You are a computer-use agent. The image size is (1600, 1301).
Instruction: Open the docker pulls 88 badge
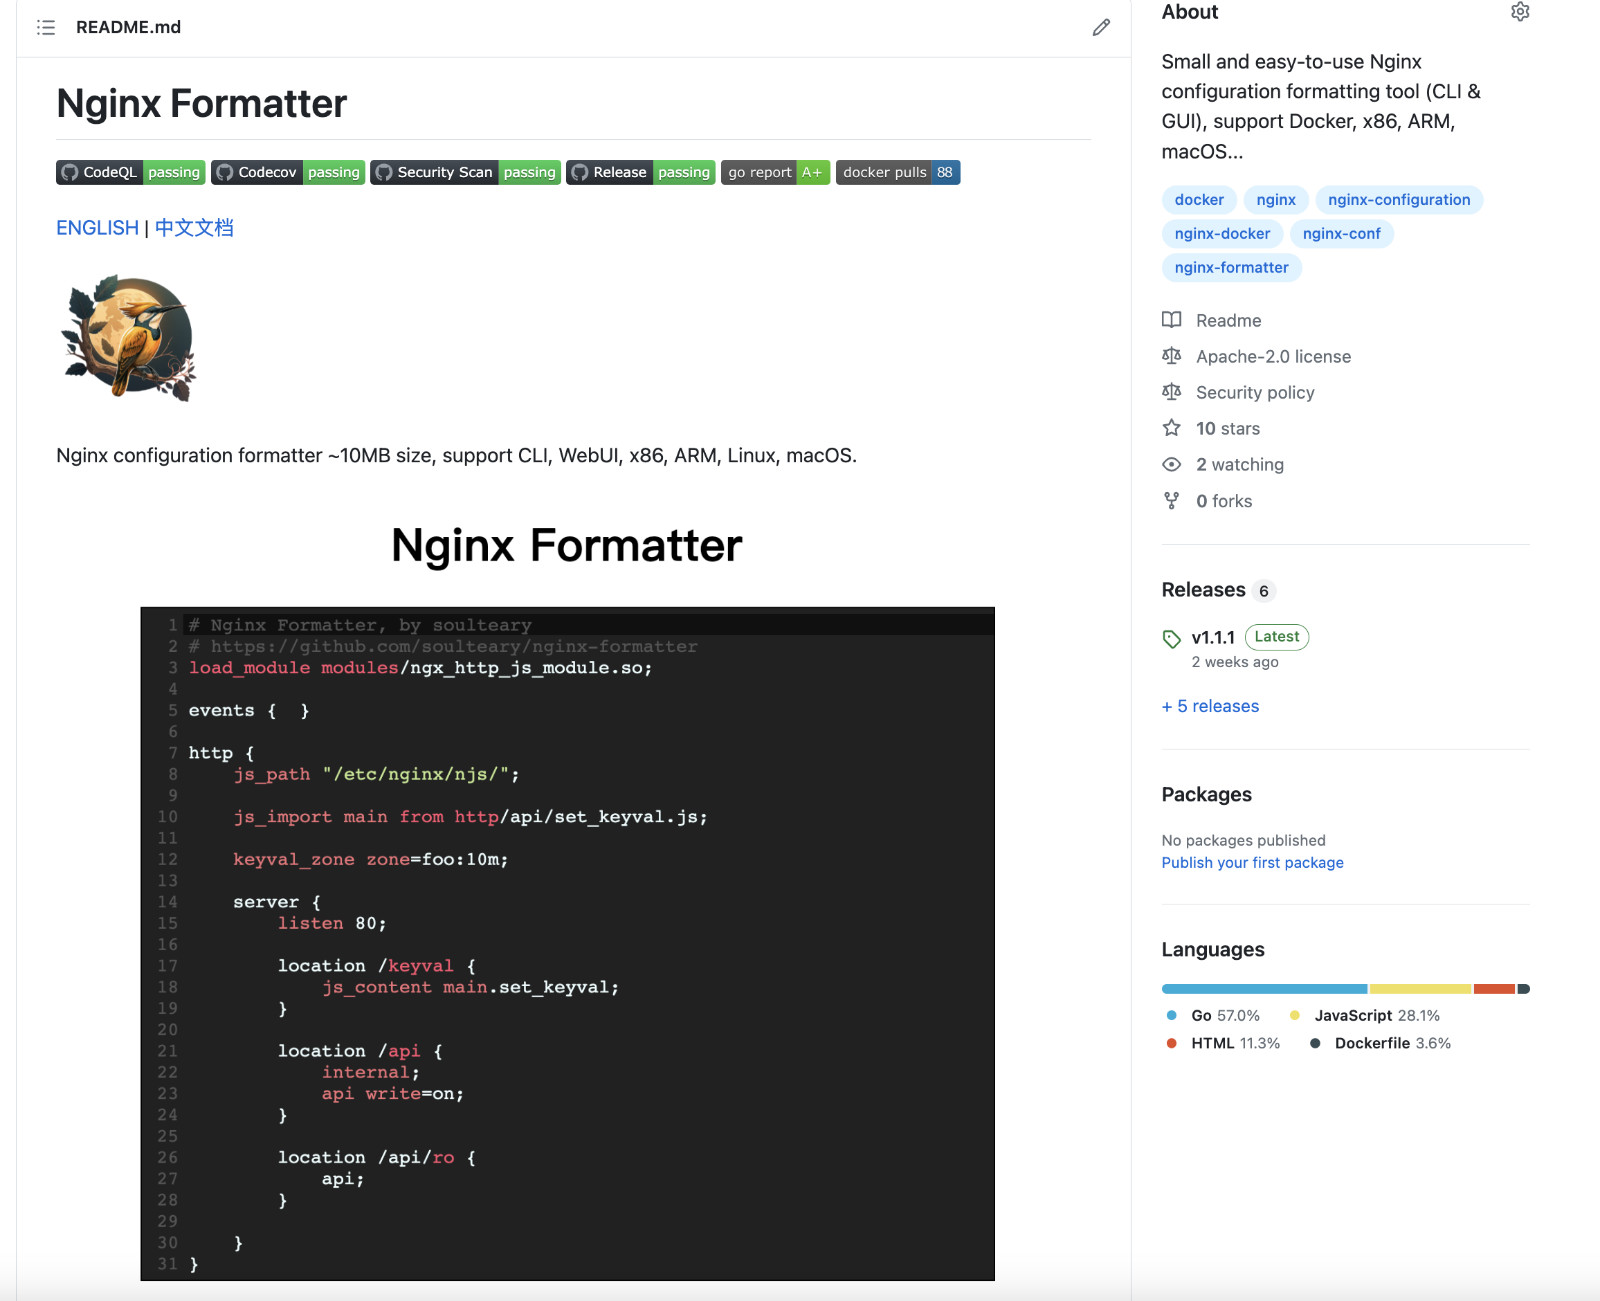898,172
